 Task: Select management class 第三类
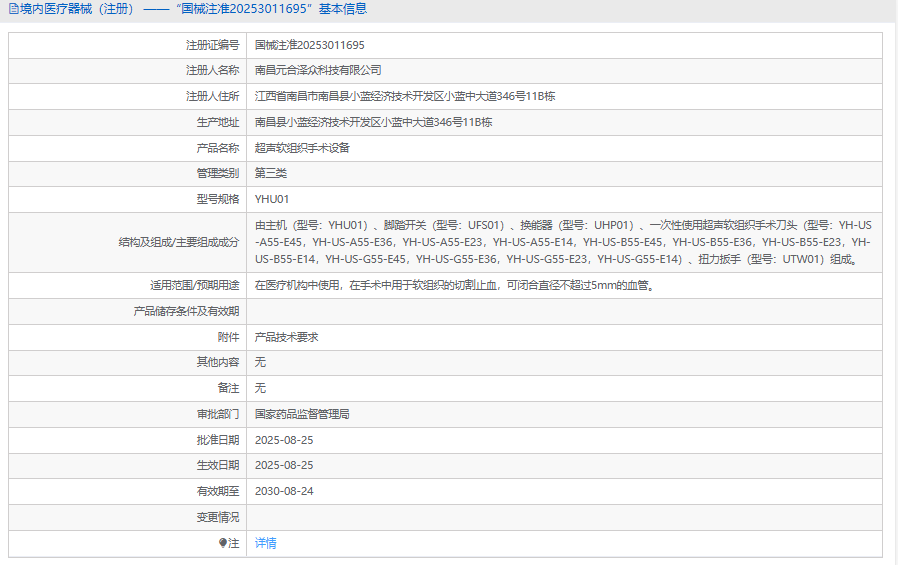click(x=271, y=173)
